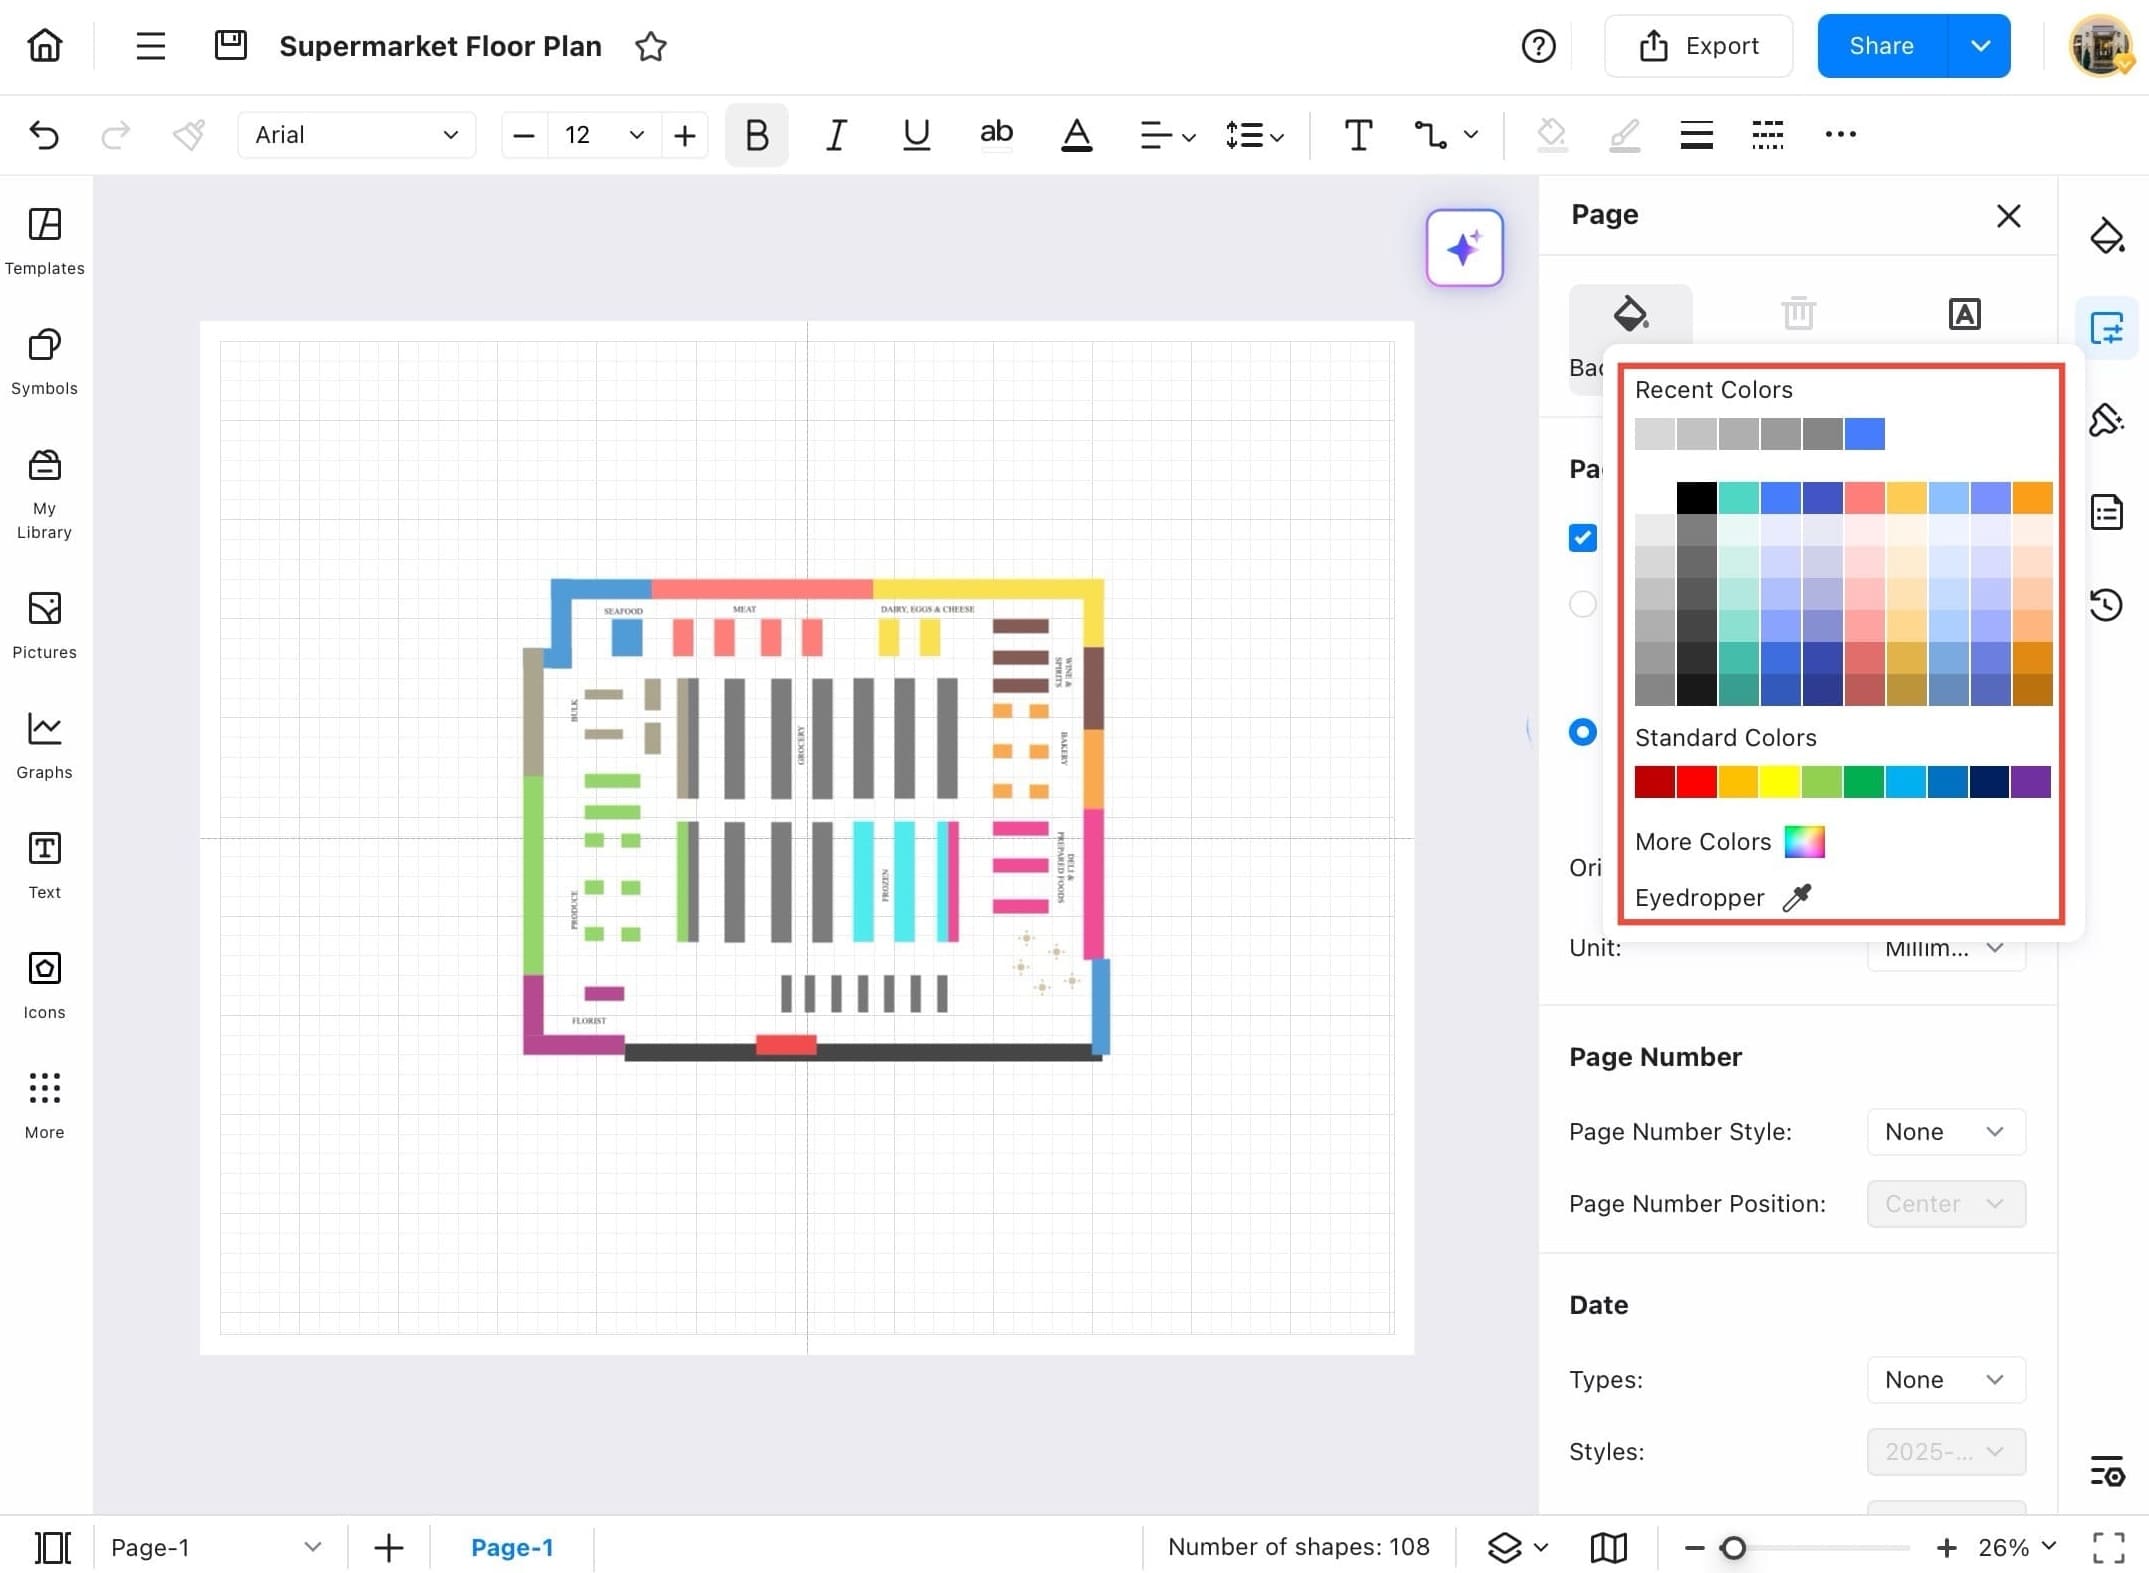This screenshot has width=2149, height=1573.
Task: Click the AI assistant sparkle icon
Action: click(x=1464, y=248)
